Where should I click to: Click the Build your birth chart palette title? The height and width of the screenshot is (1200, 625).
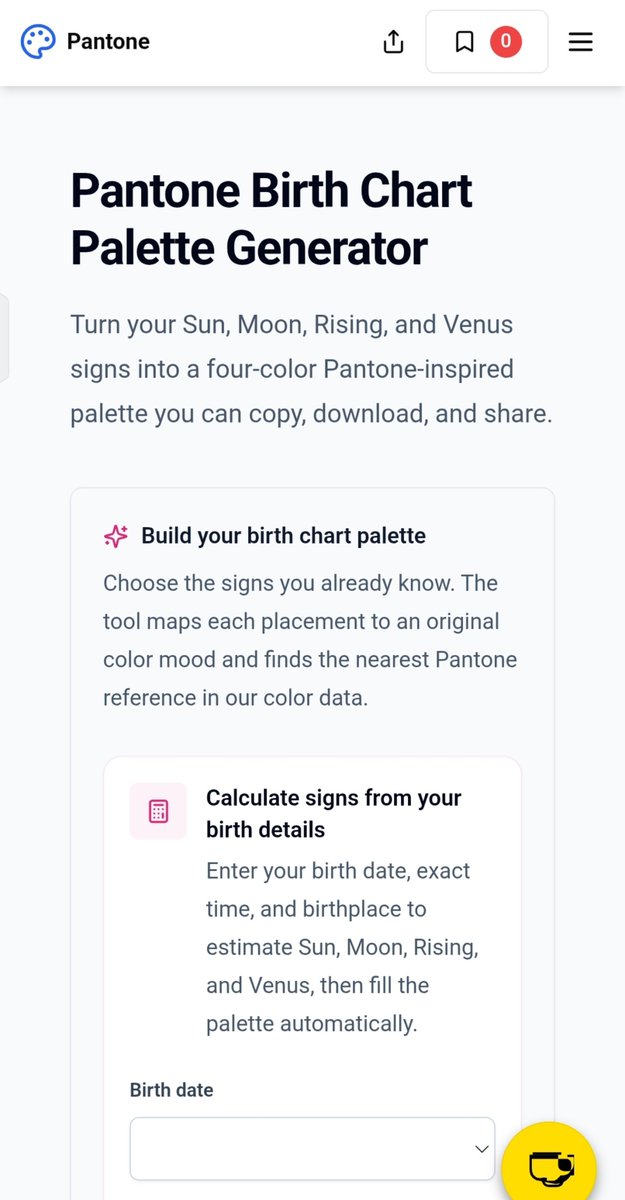click(283, 536)
